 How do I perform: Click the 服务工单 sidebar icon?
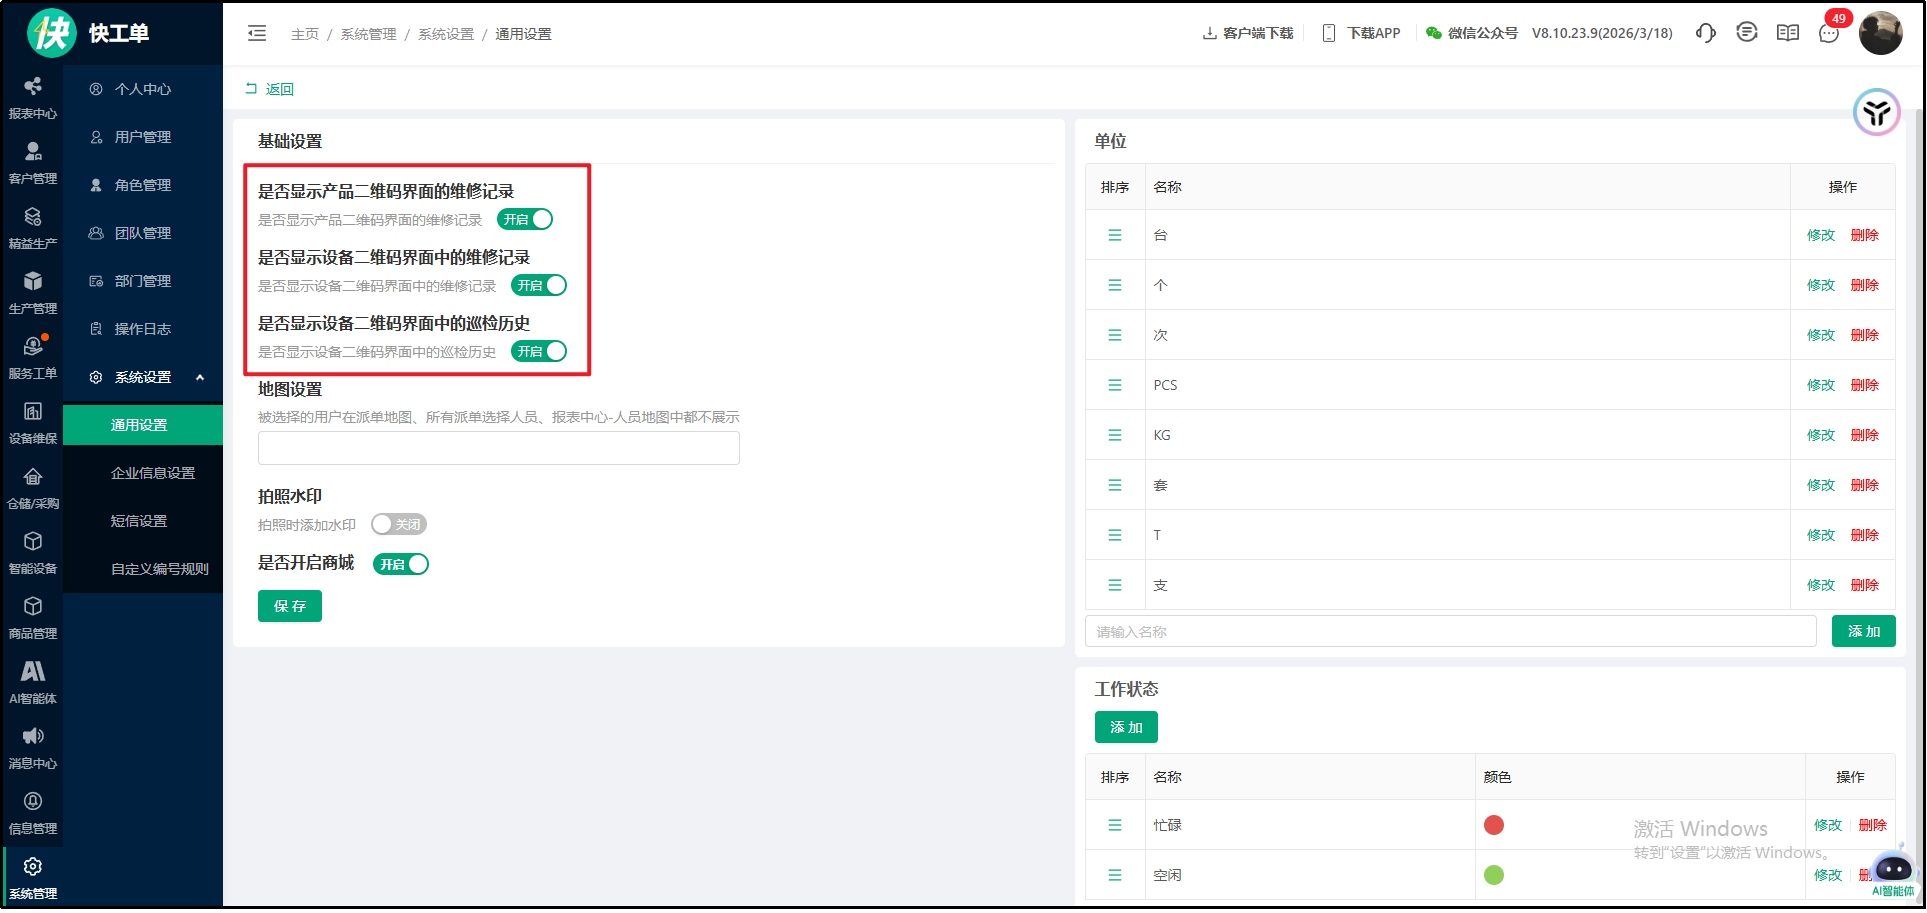tap(33, 357)
